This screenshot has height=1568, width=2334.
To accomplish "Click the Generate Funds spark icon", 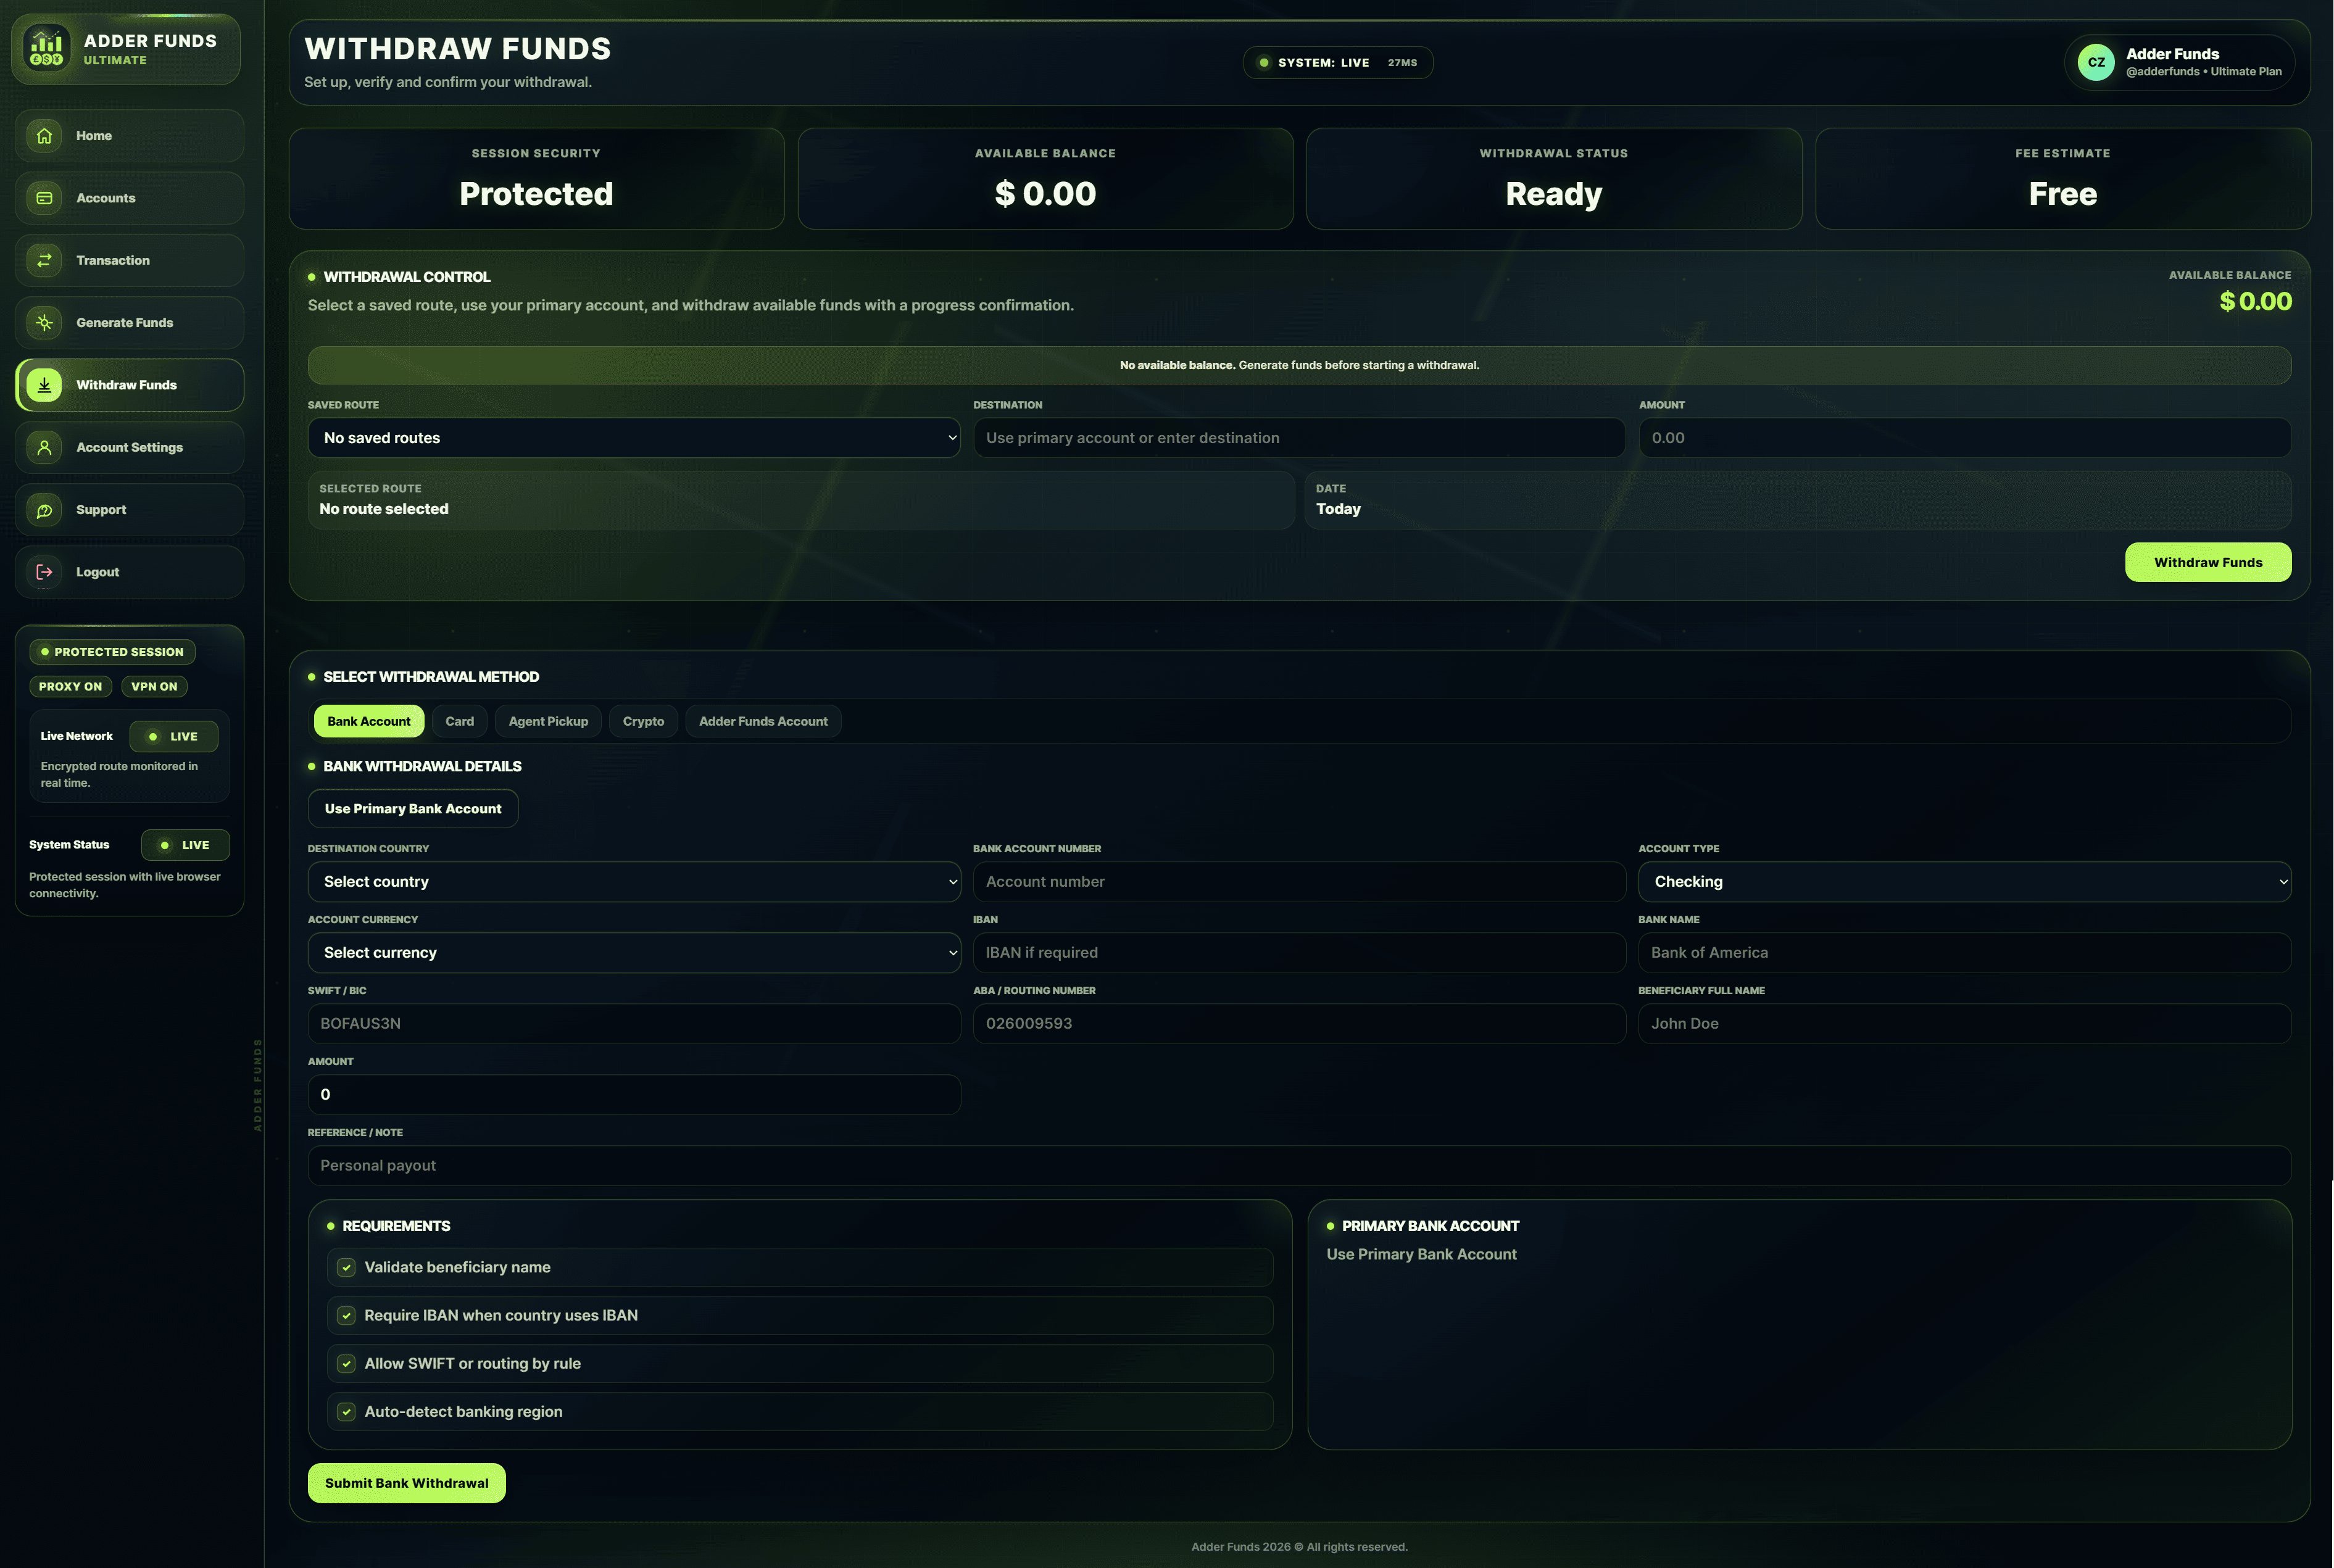I will (44, 322).
